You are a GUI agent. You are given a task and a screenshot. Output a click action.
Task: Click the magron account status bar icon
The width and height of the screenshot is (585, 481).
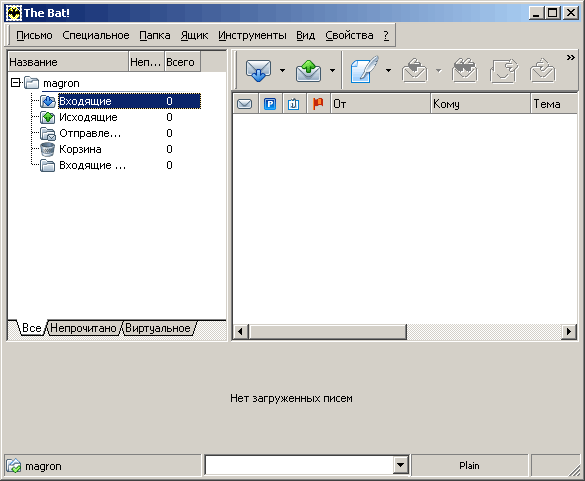14,465
